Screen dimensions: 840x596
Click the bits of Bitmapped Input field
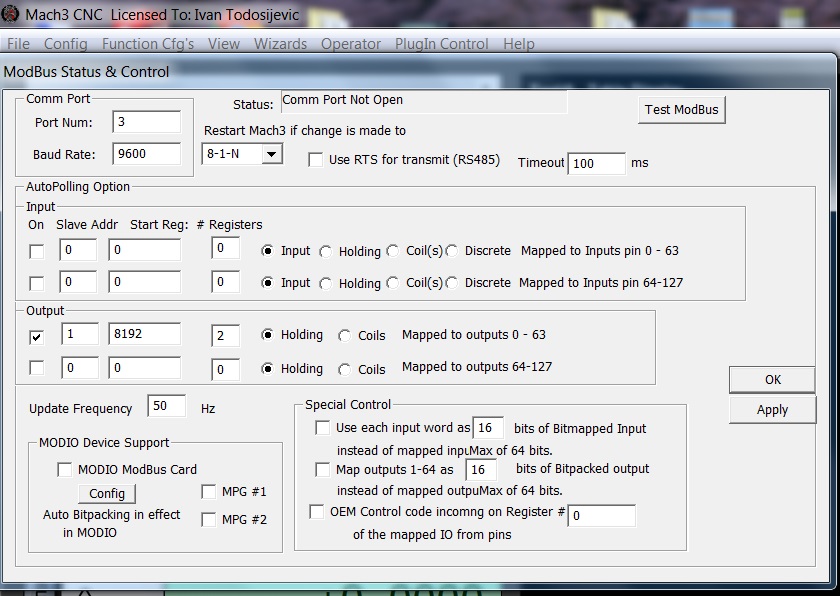tap(488, 428)
